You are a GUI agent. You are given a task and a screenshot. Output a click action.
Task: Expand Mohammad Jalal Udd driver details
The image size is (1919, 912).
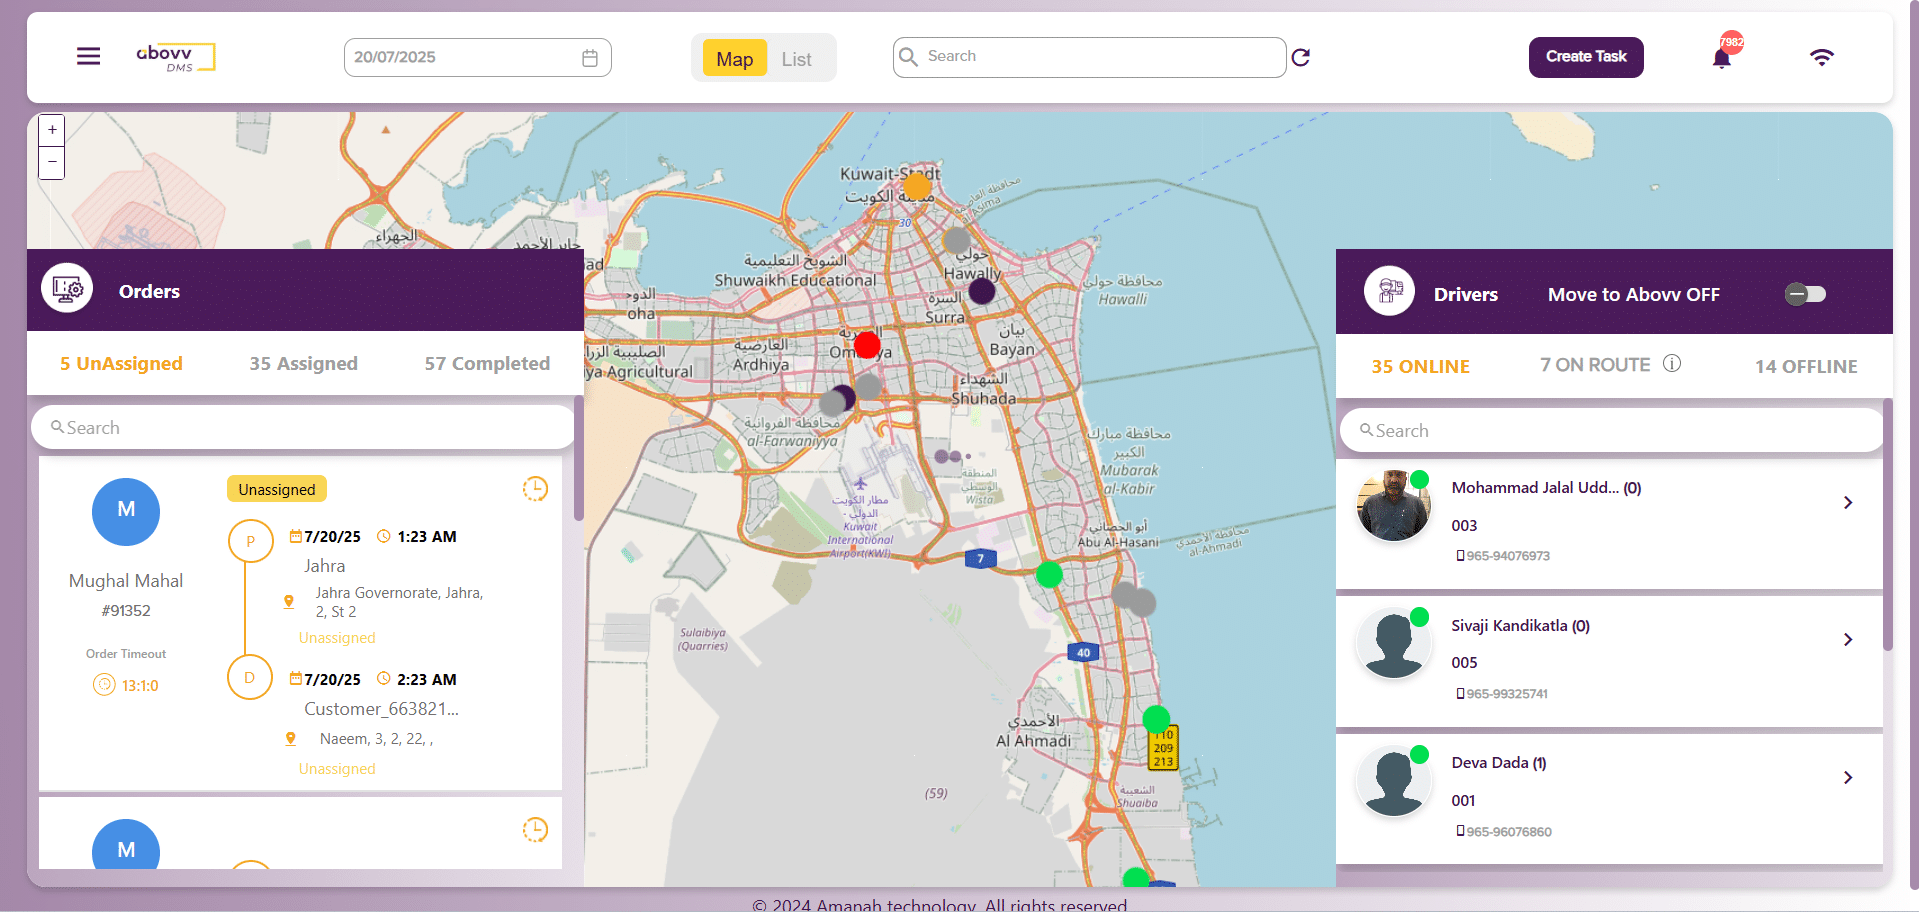[1847, 503]
